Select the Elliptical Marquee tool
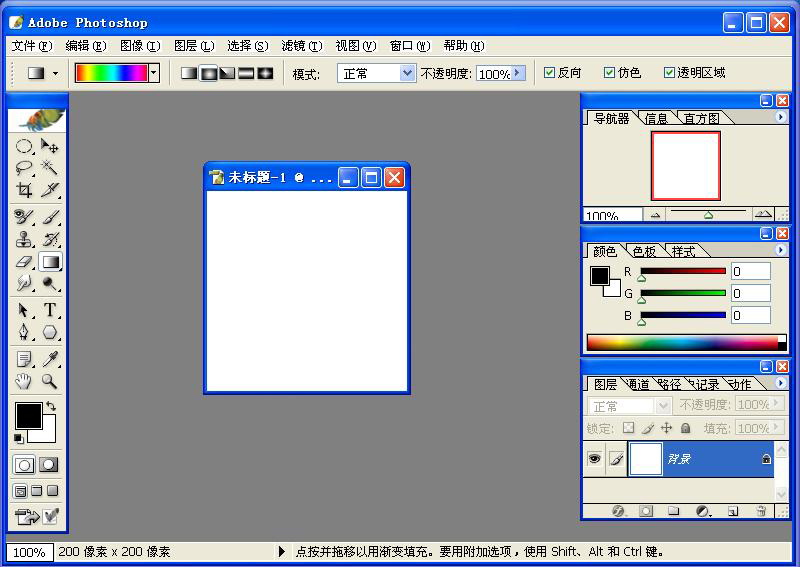 point(23,146)
